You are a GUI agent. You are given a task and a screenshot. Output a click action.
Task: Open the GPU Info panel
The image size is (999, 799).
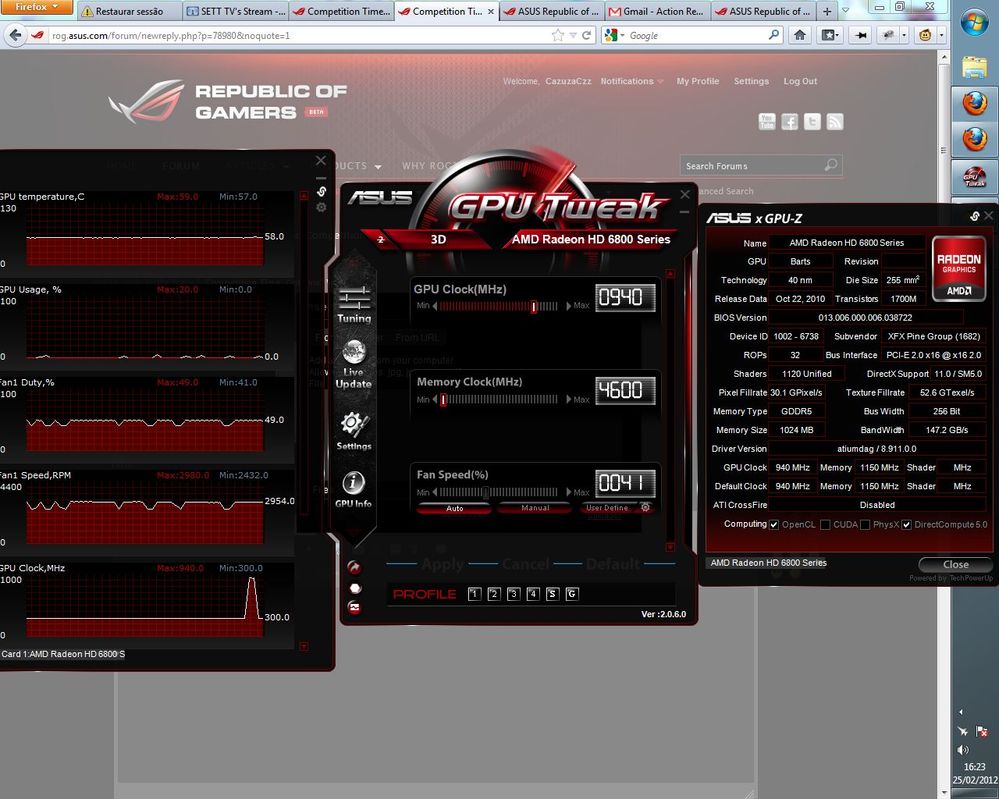[354, 489]
